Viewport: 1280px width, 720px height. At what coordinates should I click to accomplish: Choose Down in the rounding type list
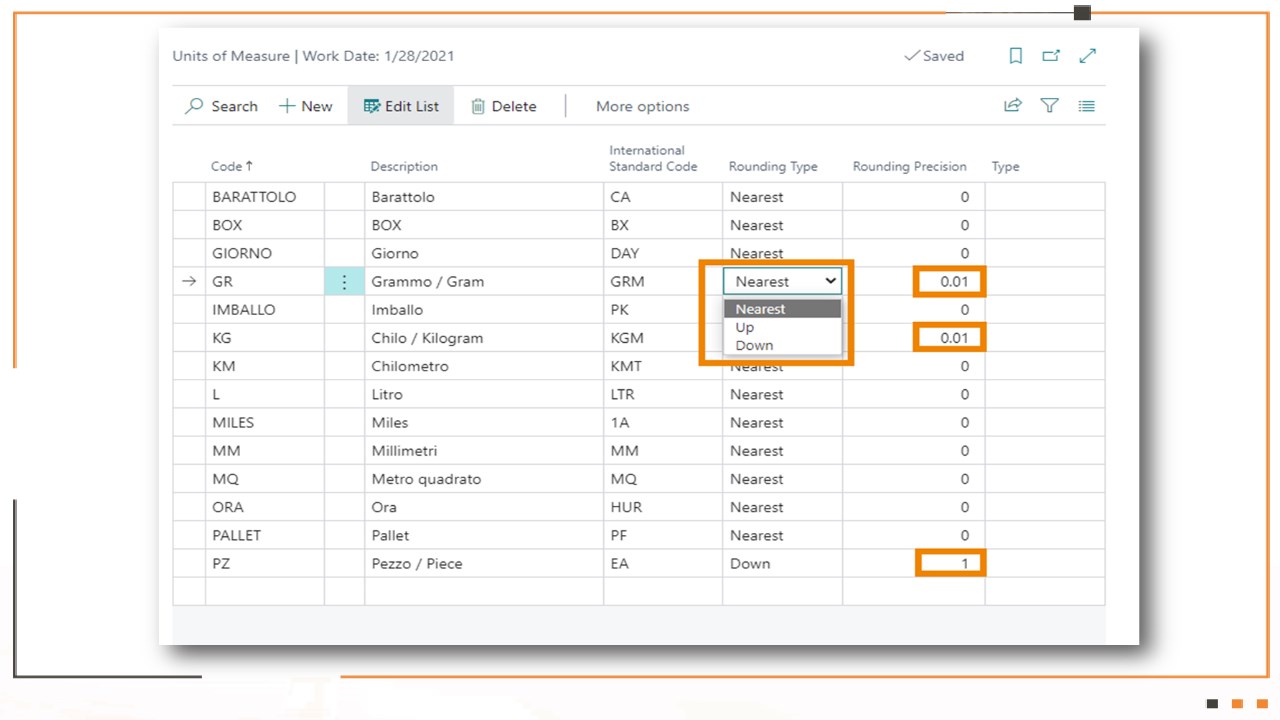pos(754,345)
